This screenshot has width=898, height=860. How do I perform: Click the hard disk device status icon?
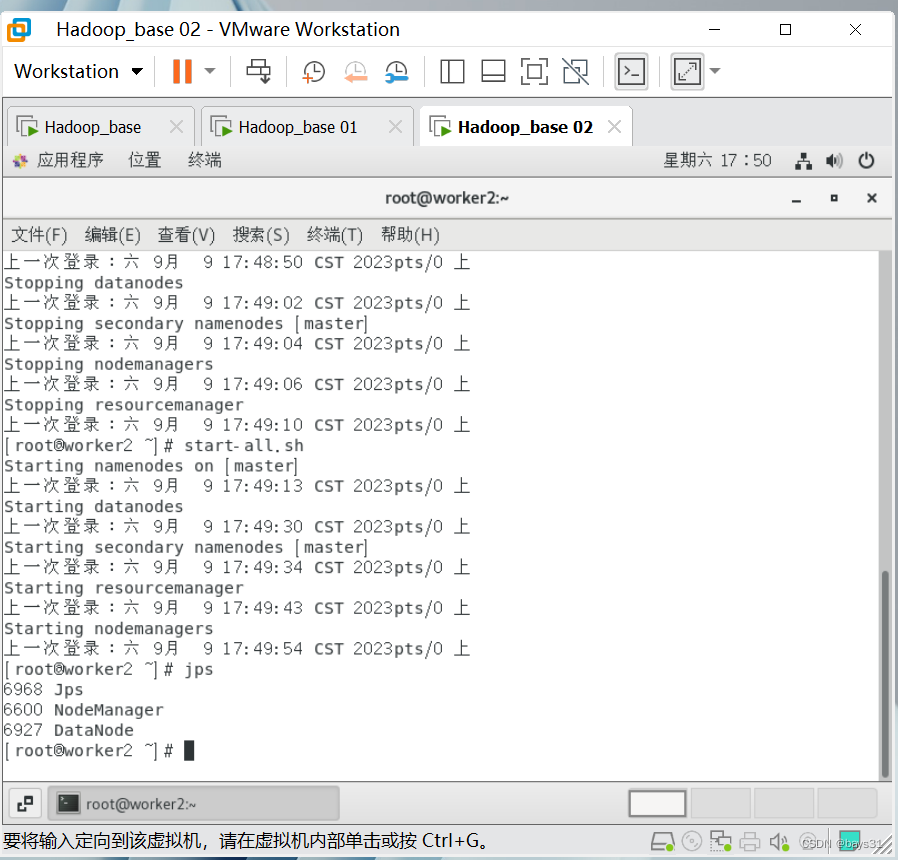click(663, 842)
